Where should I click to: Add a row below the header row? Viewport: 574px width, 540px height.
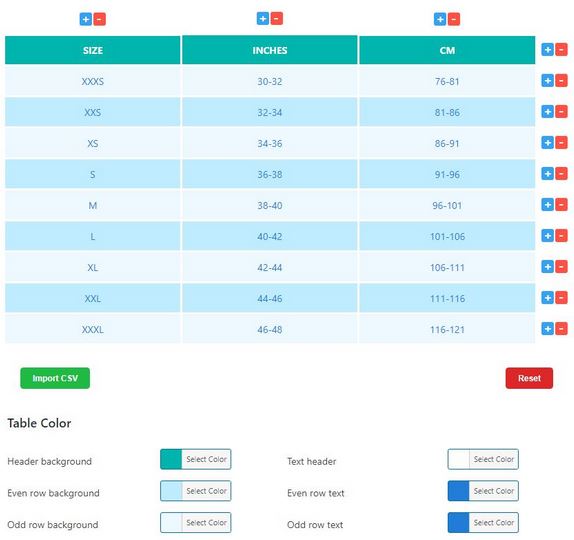click(547, 49)
